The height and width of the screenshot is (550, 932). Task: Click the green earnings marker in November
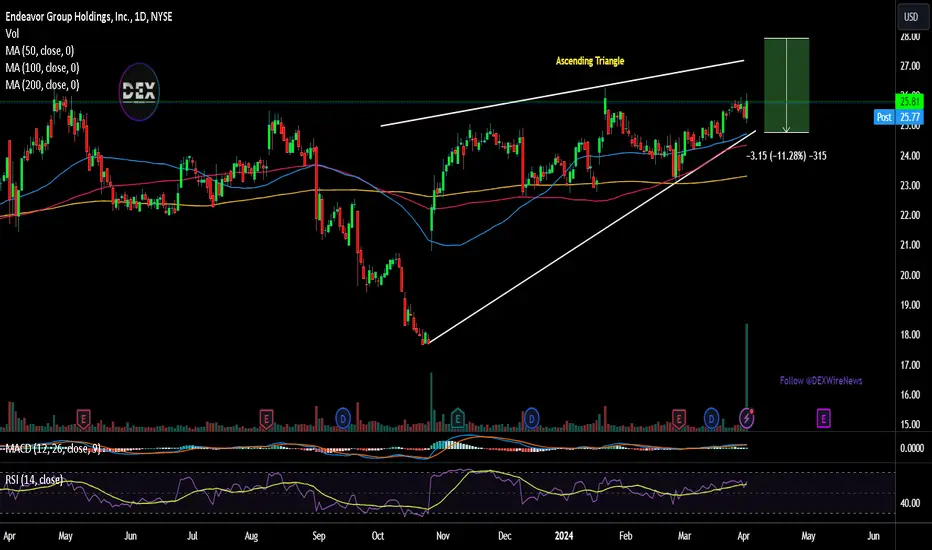[x=457, y=419]
